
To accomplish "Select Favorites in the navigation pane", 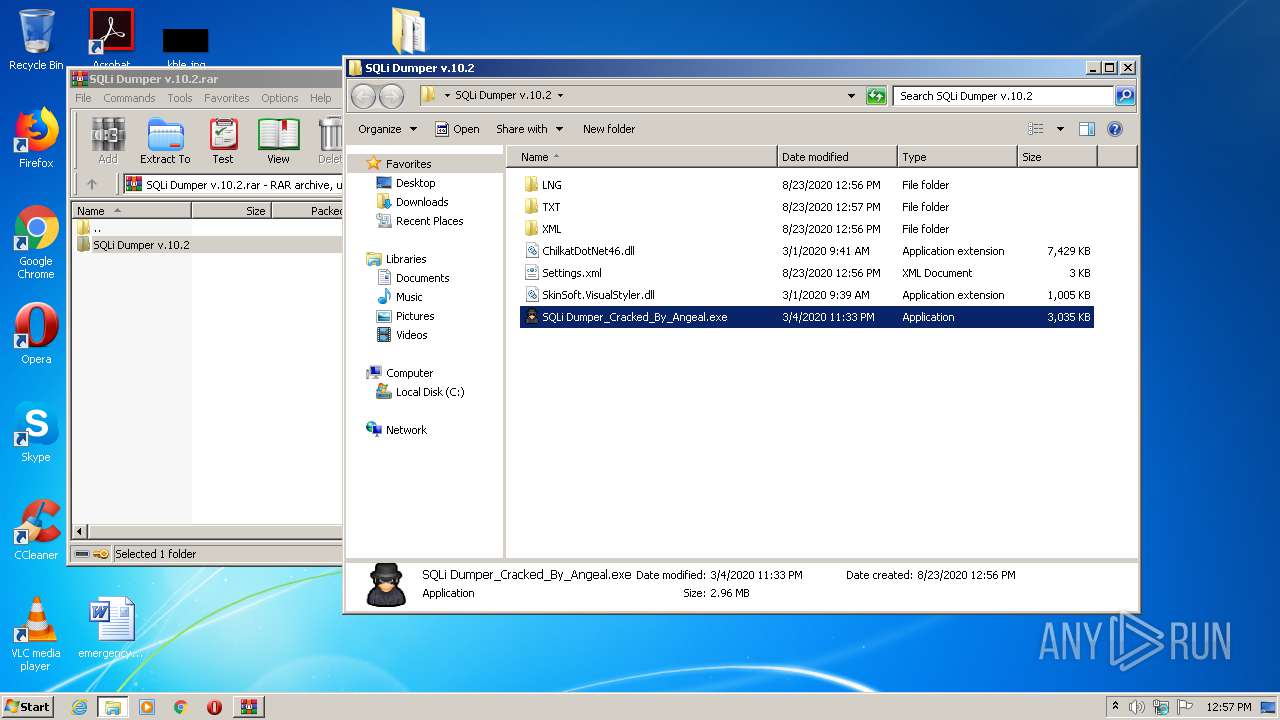I will click(409, 164).
